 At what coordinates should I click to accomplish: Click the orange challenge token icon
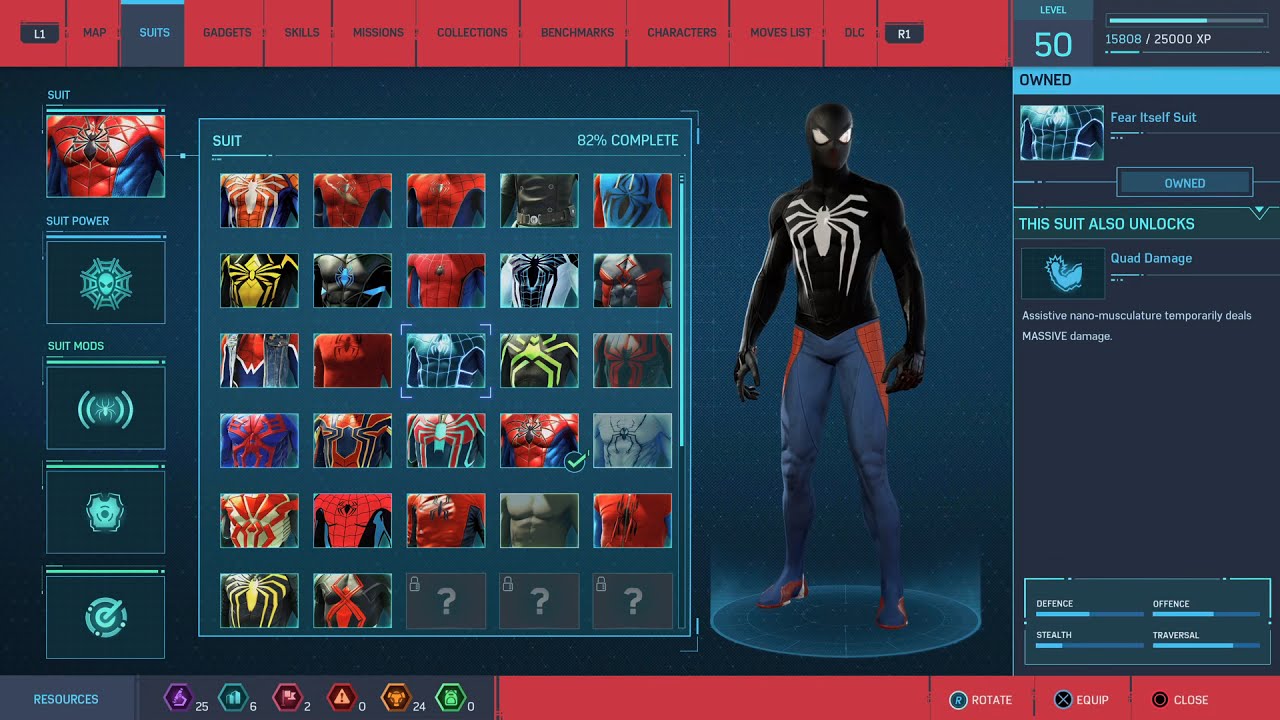[396, 697]
